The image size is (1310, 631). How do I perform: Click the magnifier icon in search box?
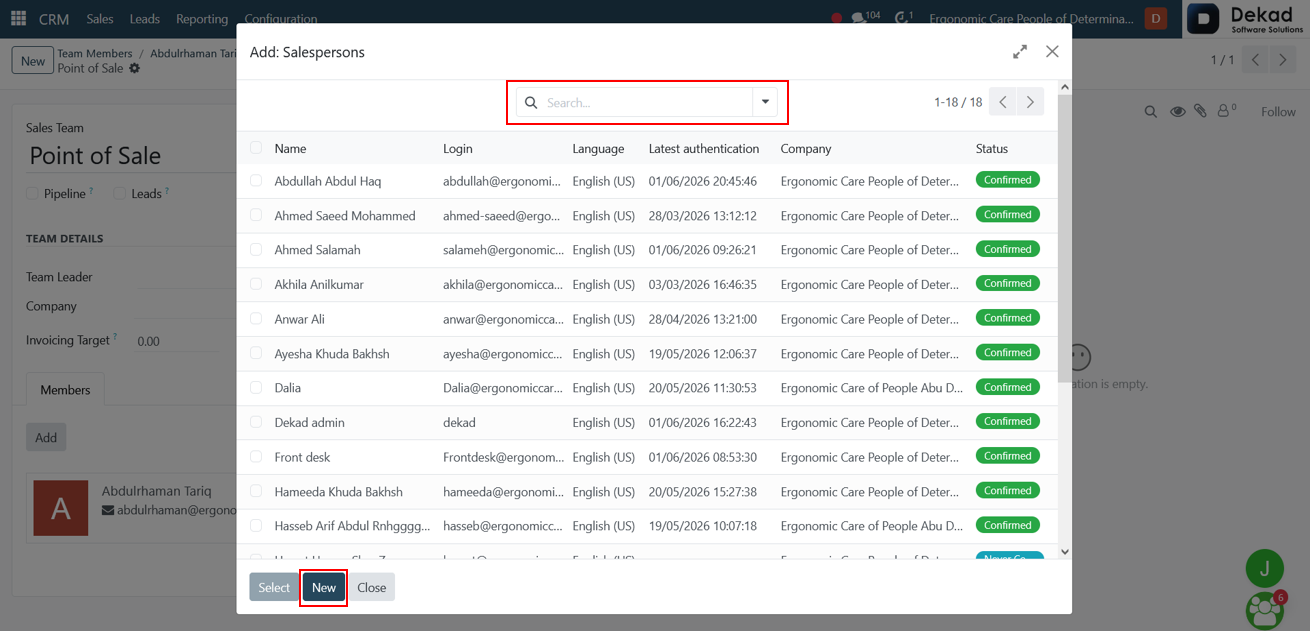click(531, 103)
